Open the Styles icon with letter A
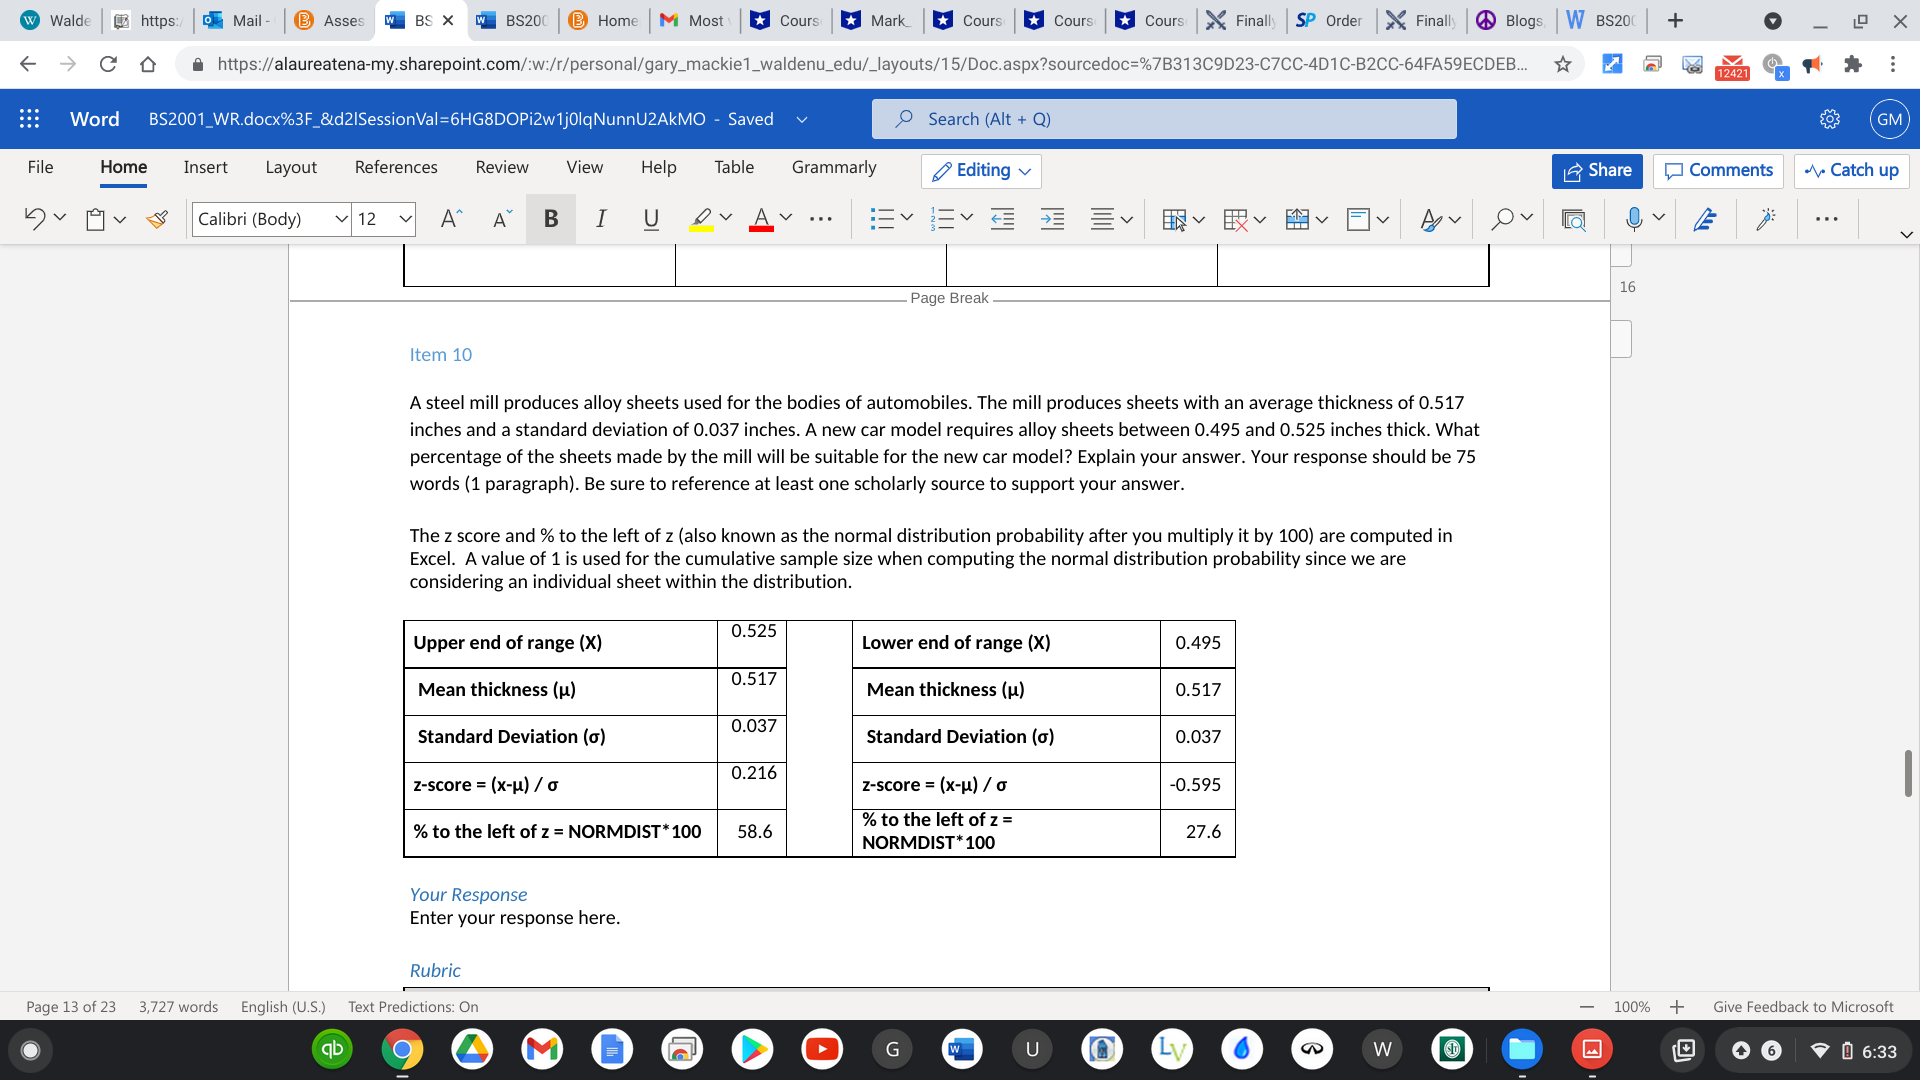 pyautogui.click(x=1431, y=219)
